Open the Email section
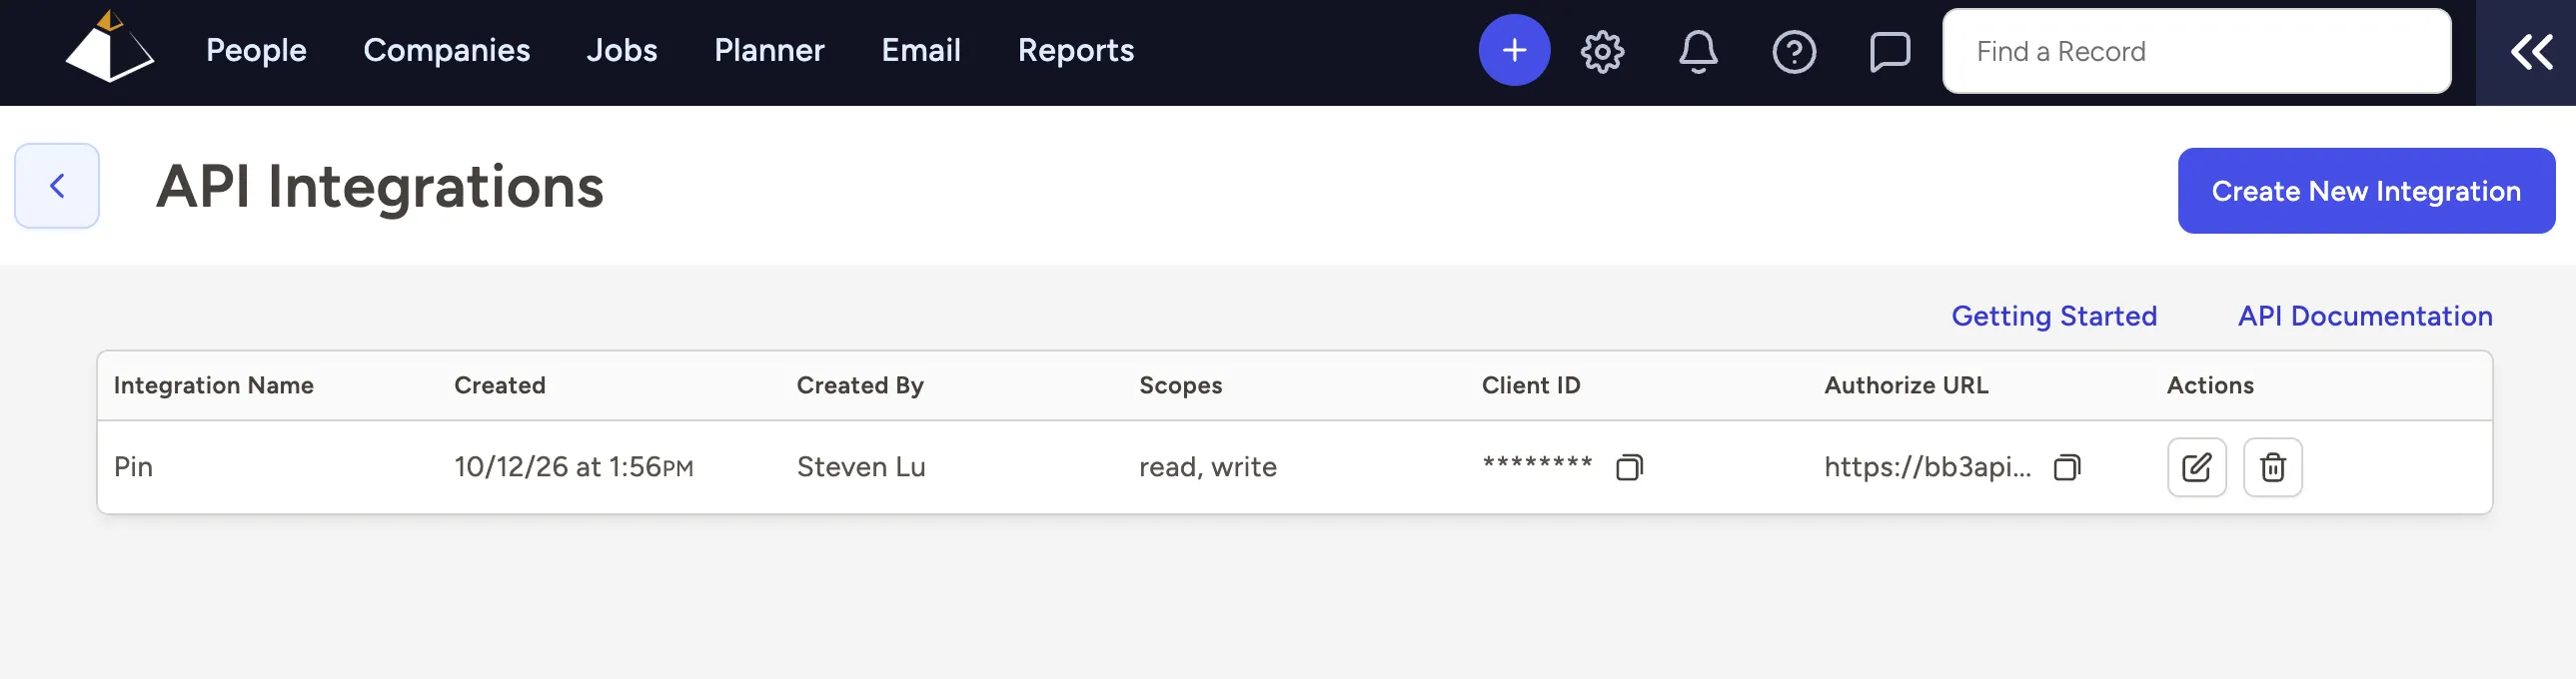Image resolution: width=2576 pixels, height=679 pixels. coord(921,50)
